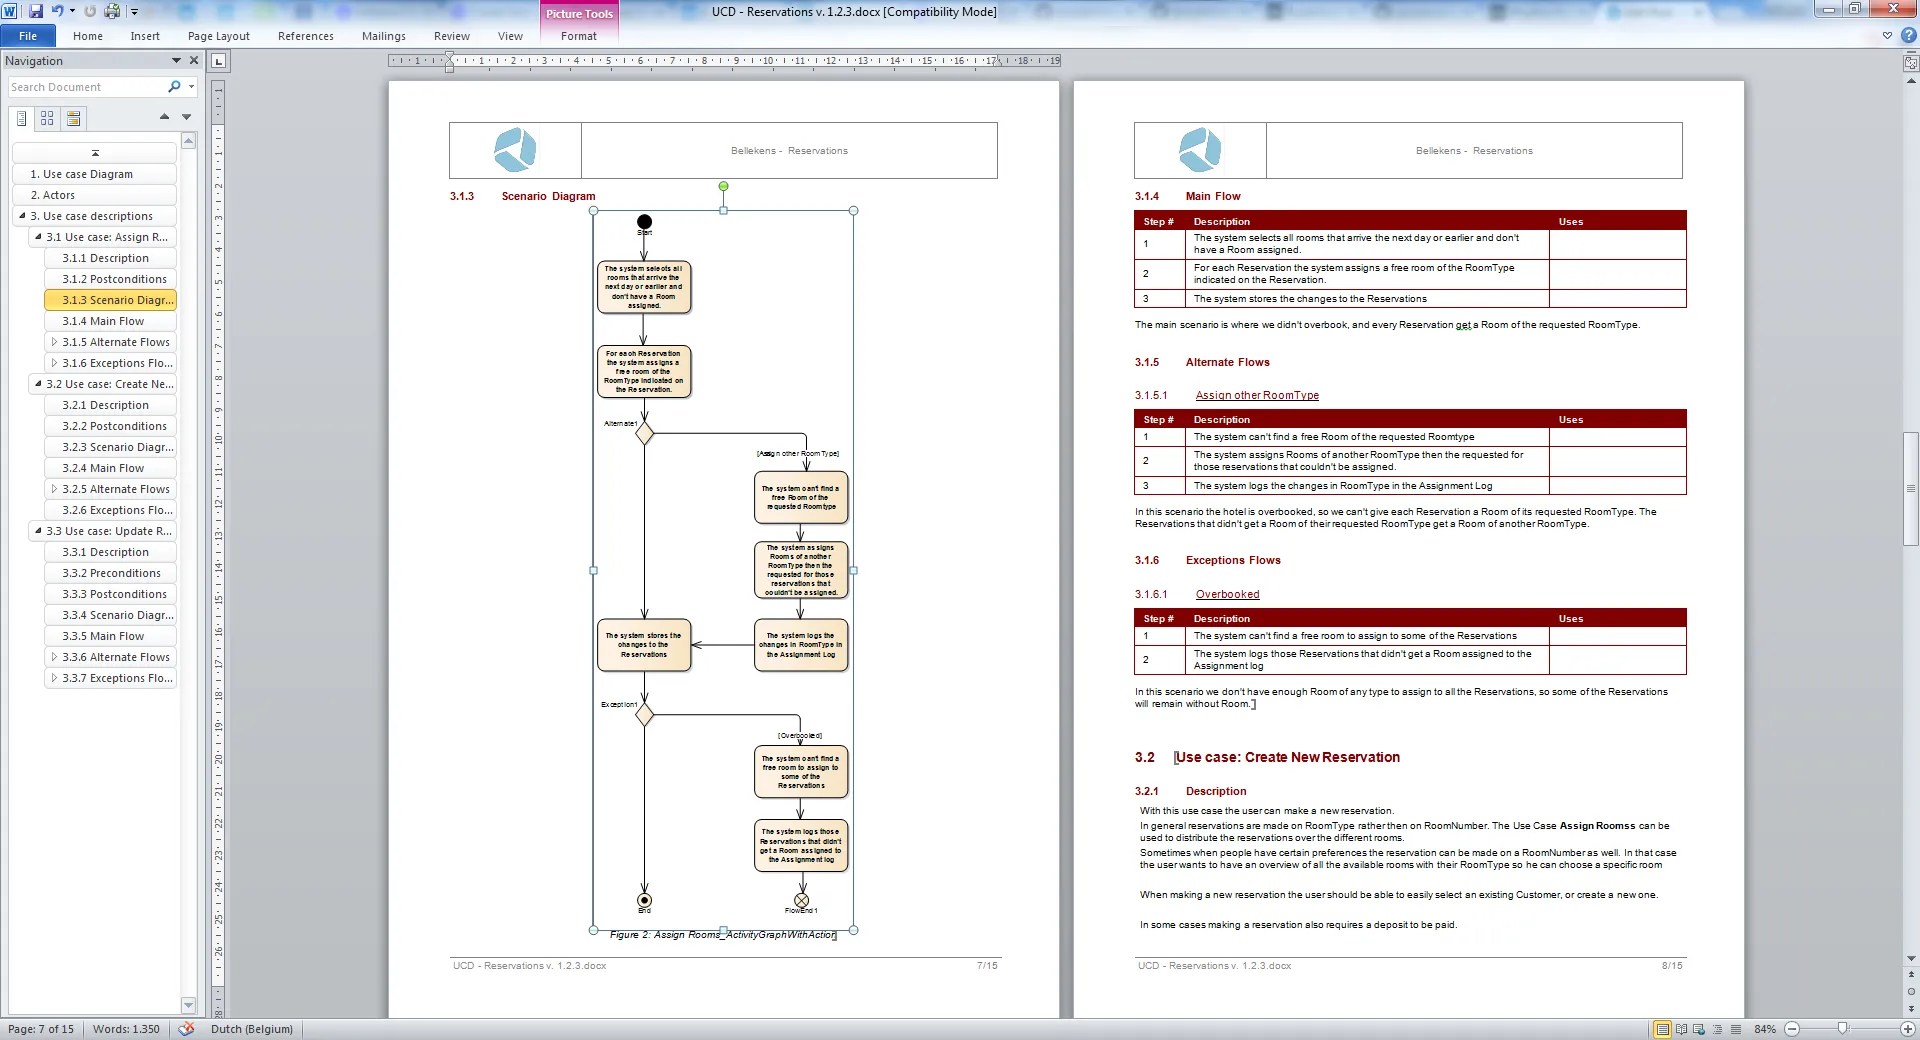Switch to Full Screen Reading view
This screenshot has width=1920, height=1040.
(1680, 1029)
